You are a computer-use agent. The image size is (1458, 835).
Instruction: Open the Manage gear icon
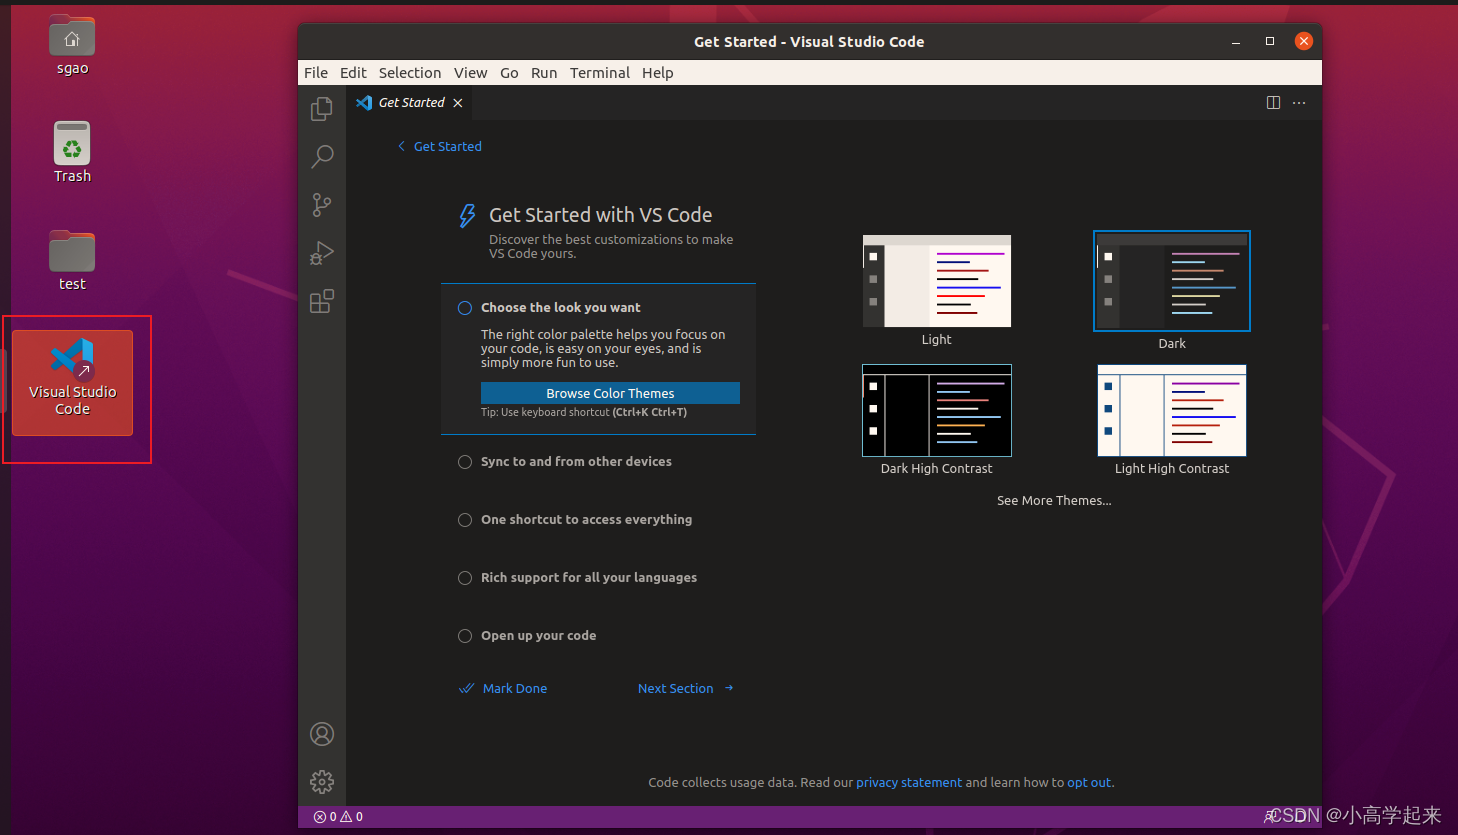point(322,782)
